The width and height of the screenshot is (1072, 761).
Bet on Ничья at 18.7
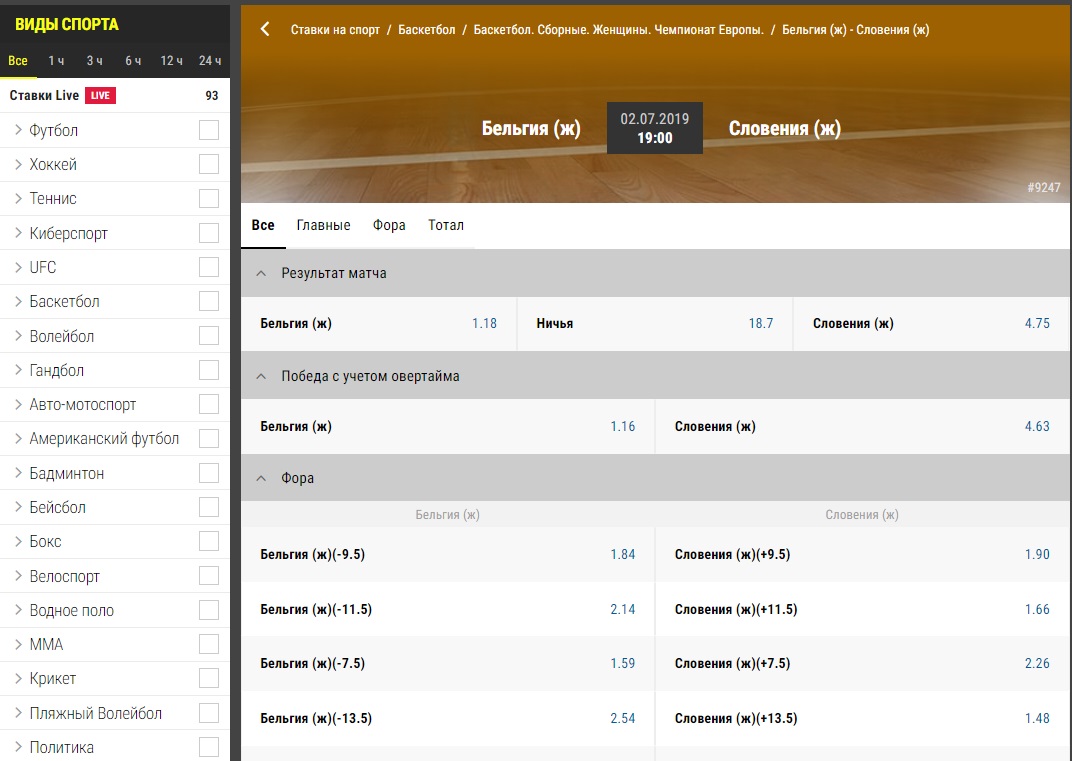point(655,323)
